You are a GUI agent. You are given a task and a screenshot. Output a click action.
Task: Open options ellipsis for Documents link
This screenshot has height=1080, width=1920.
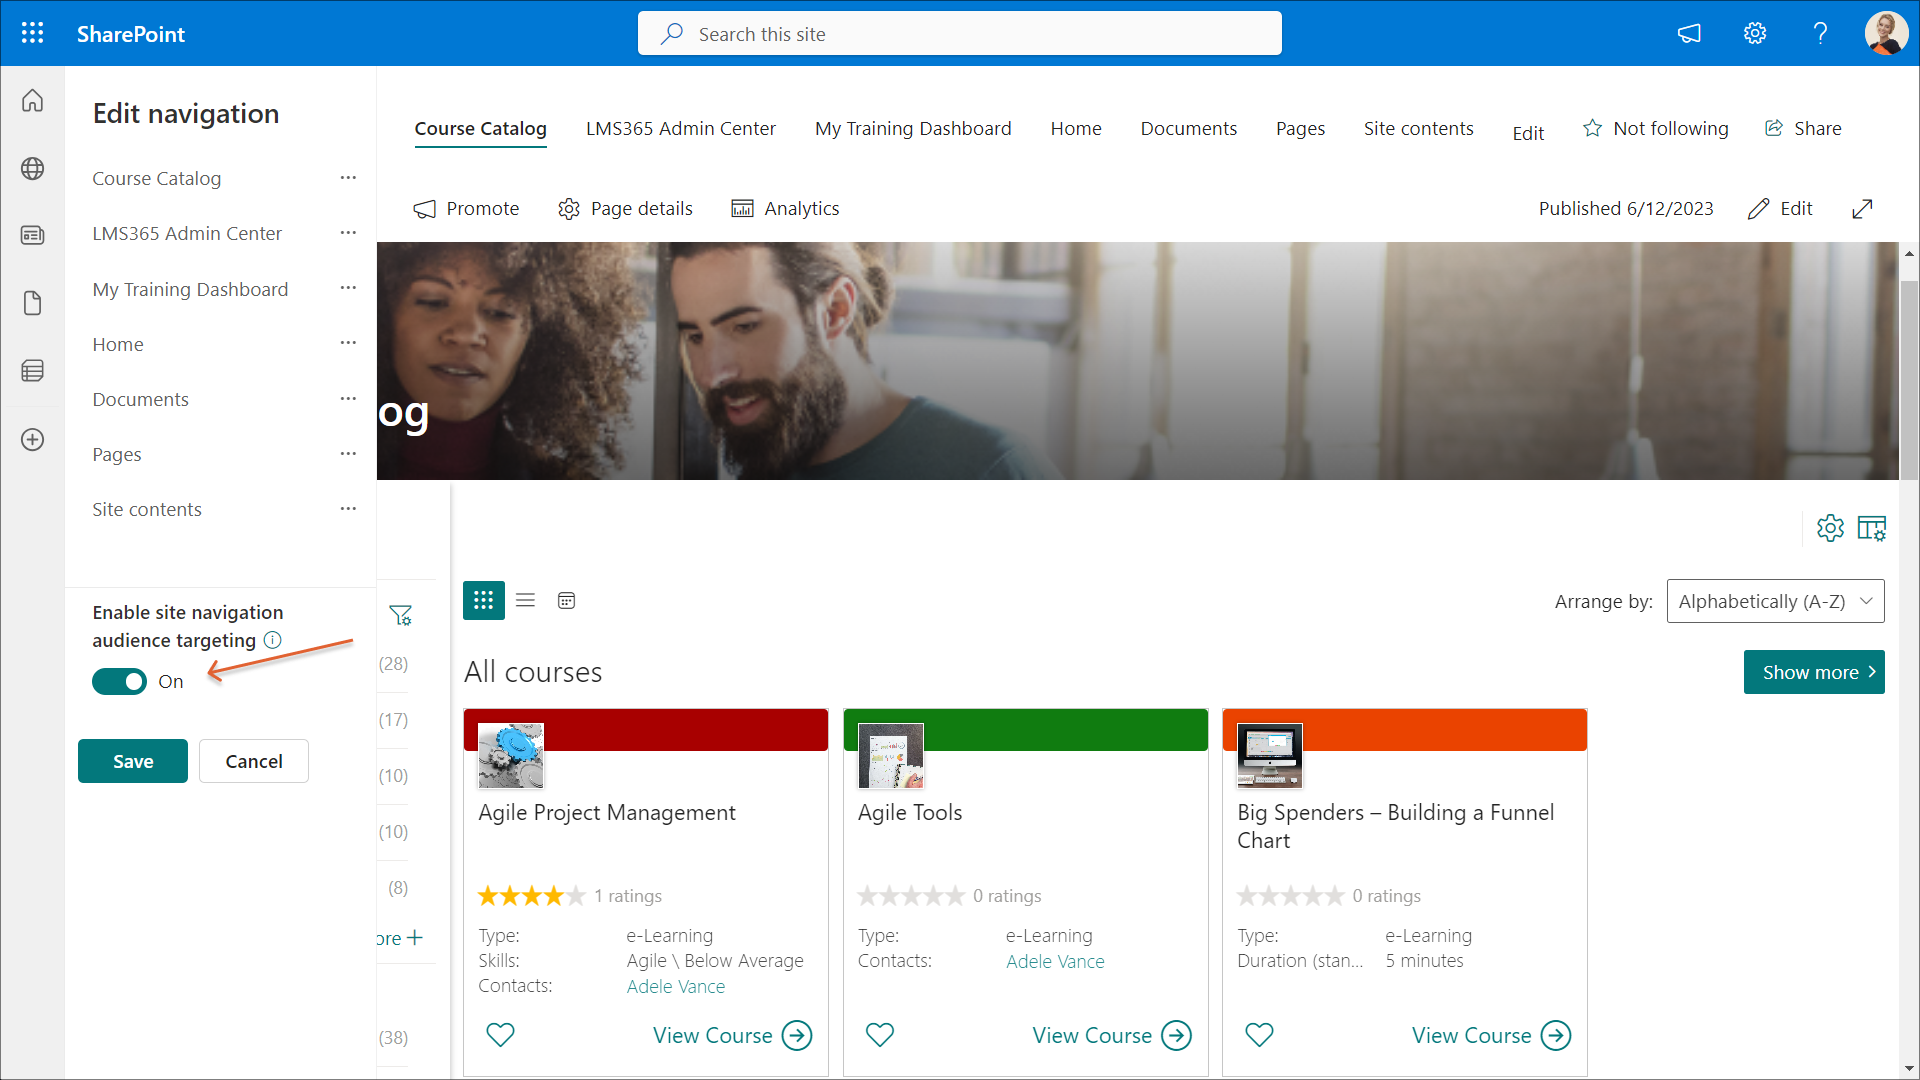click(348, 399)
